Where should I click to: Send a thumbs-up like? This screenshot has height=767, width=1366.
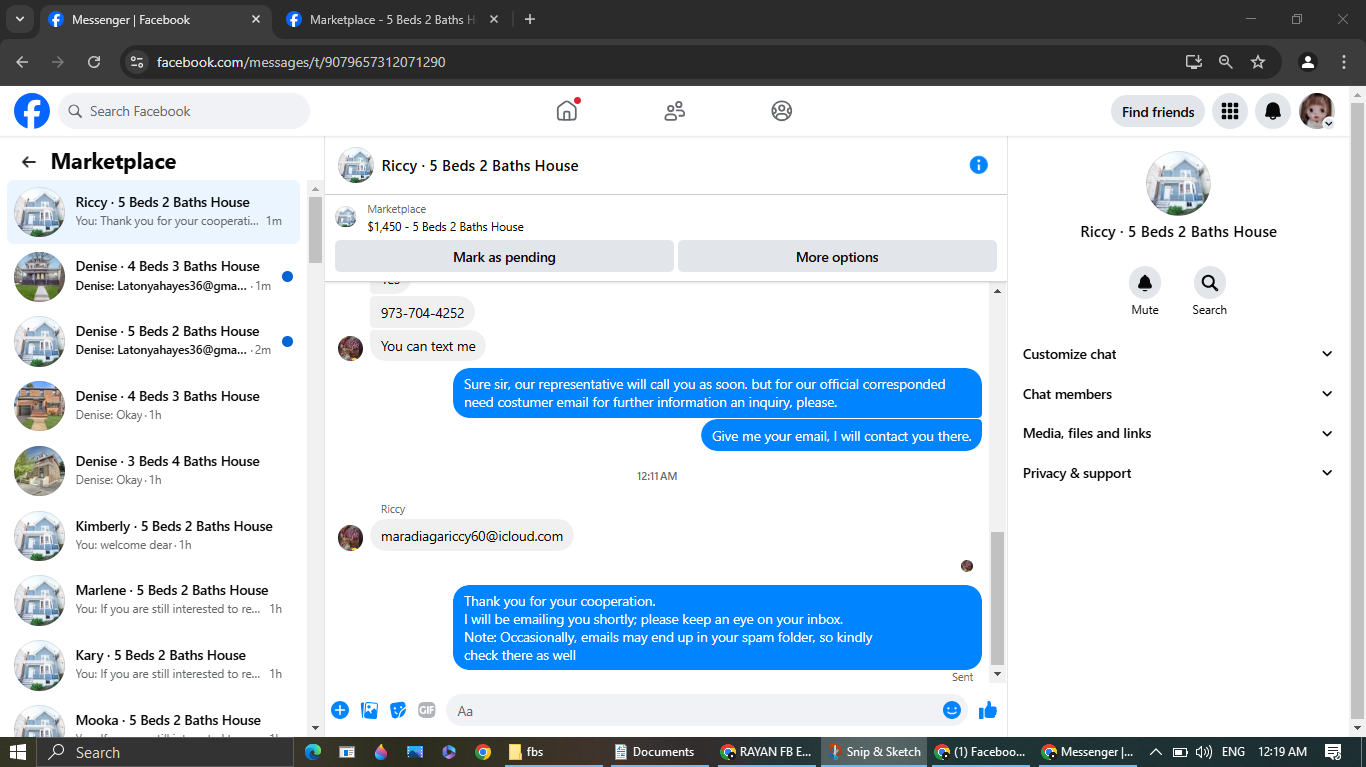[x=988, y=710]
